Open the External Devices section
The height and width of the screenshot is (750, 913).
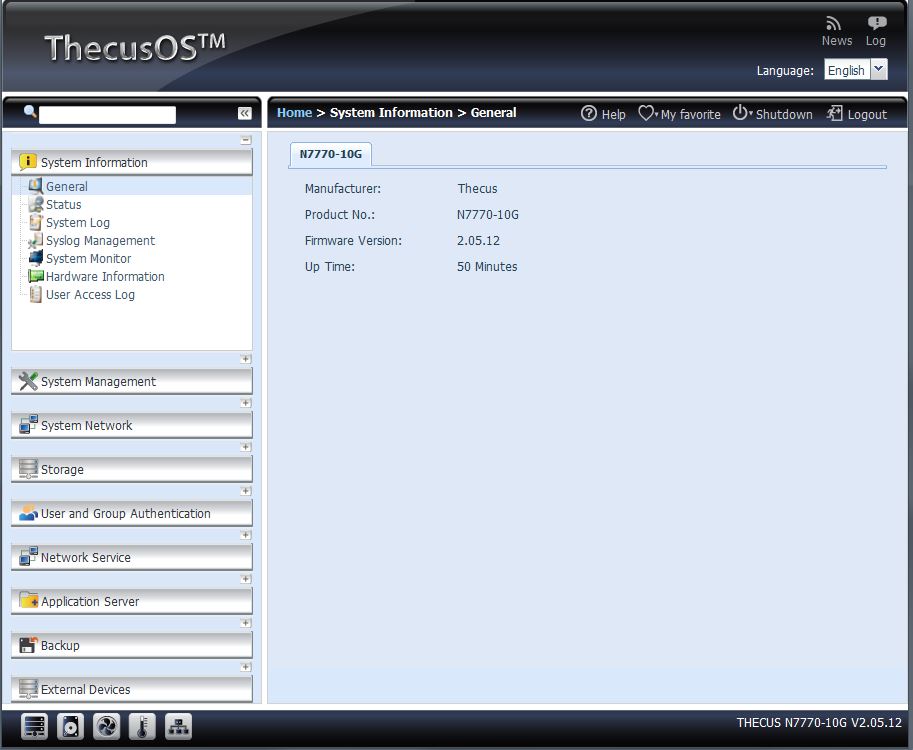(132, 689)
